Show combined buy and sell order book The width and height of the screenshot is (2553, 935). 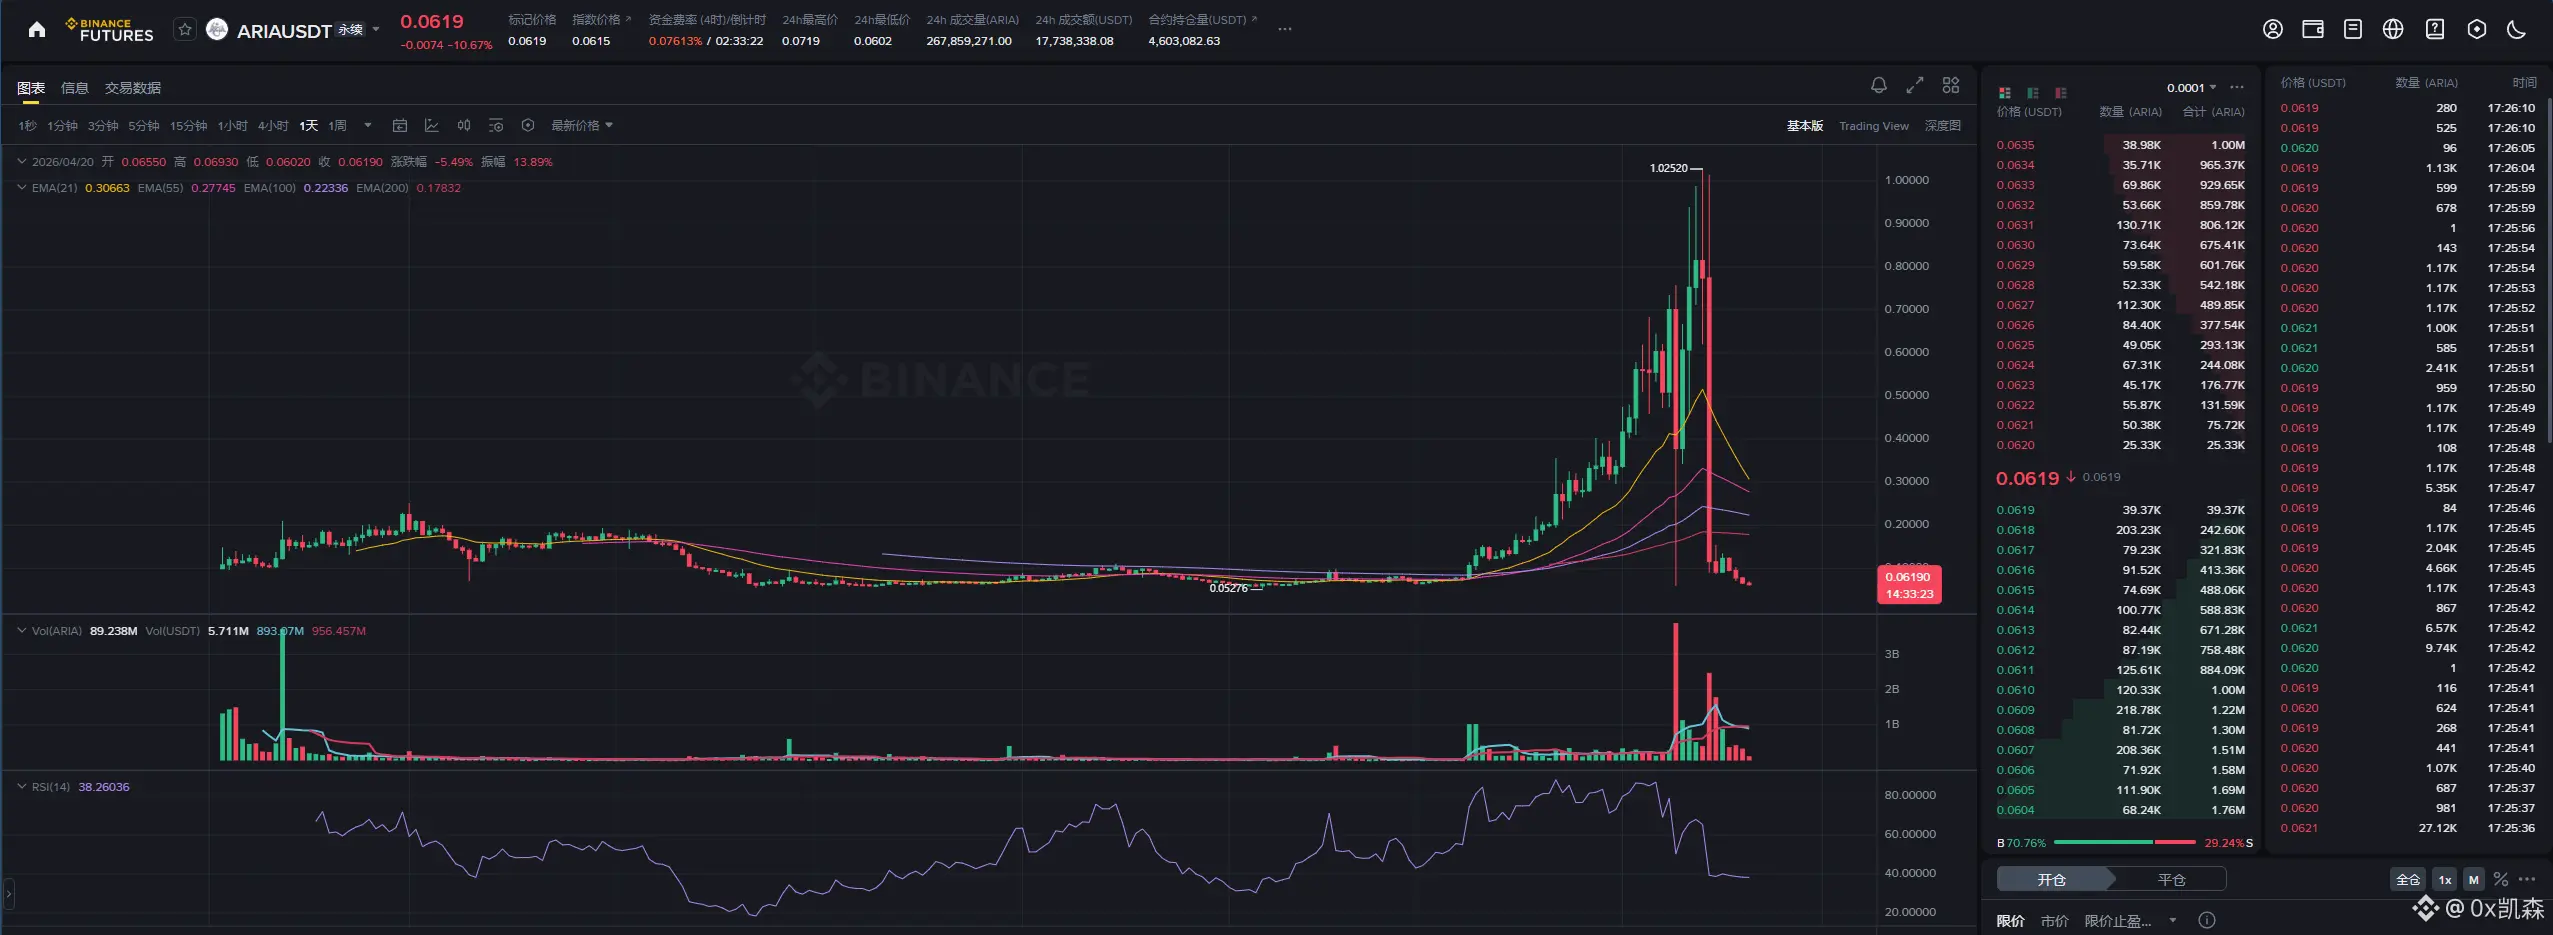pyautogui.click(x=2005, y=92)
